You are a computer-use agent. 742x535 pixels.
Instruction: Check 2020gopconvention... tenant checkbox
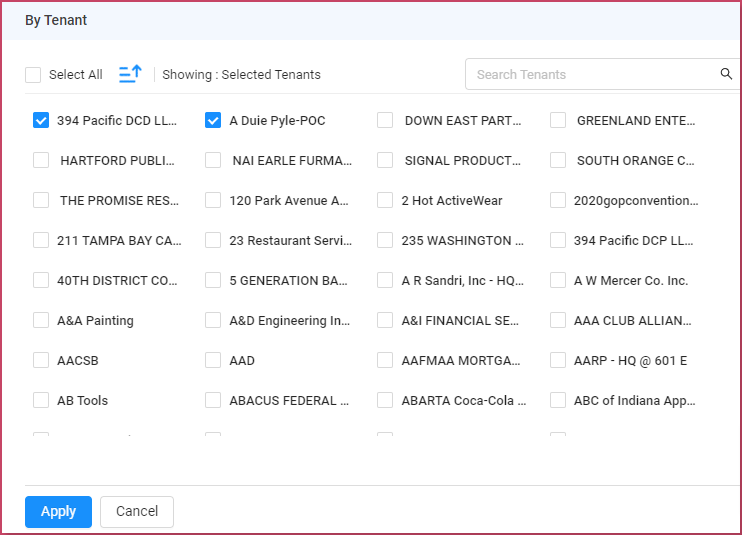coord(558,201)
